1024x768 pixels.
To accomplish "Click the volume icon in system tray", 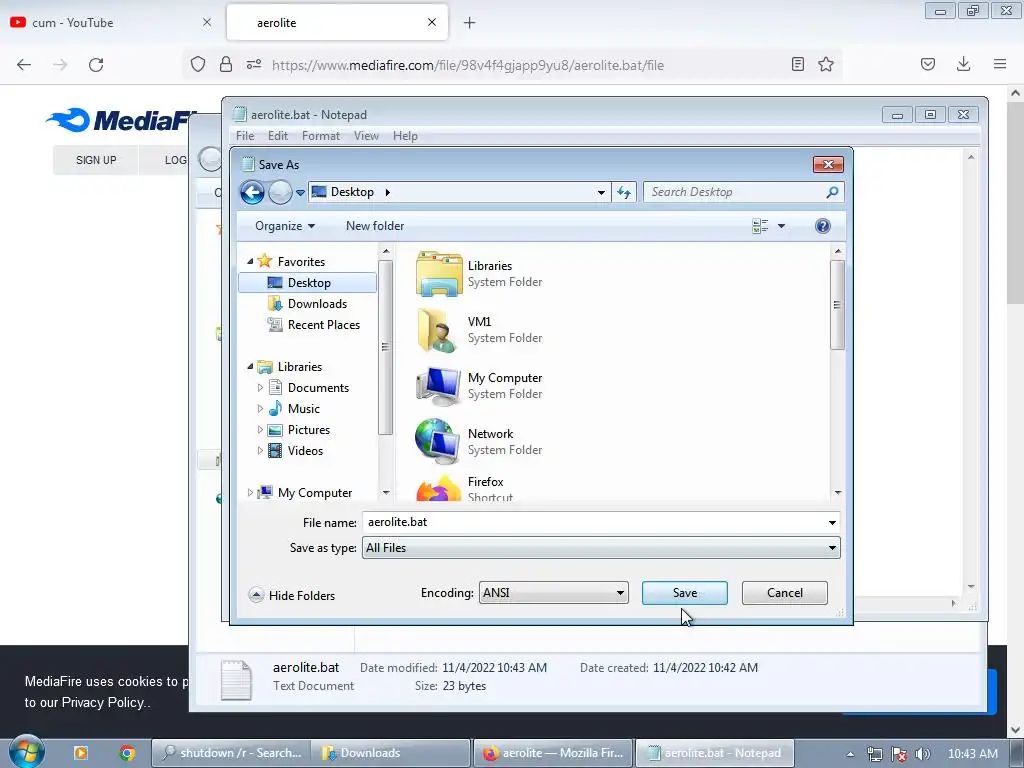I will [923, 754].
